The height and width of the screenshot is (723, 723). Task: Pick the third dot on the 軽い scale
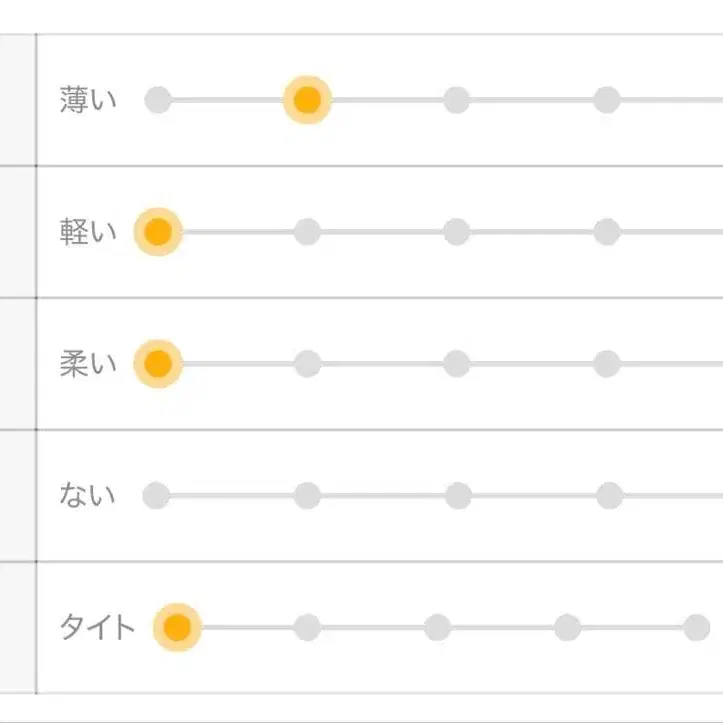(456, 232)
